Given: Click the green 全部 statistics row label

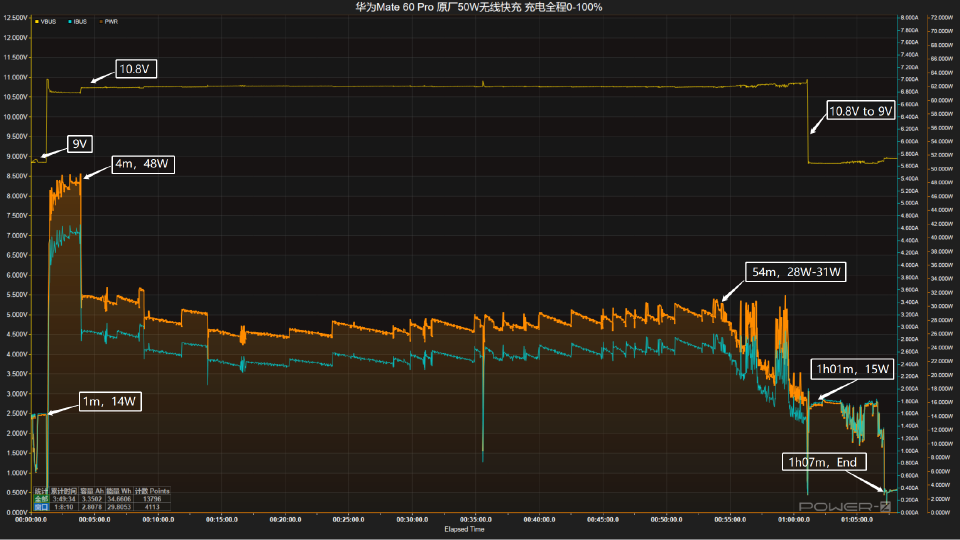Looking at the screenshot, I should click(x=40, y=499).
